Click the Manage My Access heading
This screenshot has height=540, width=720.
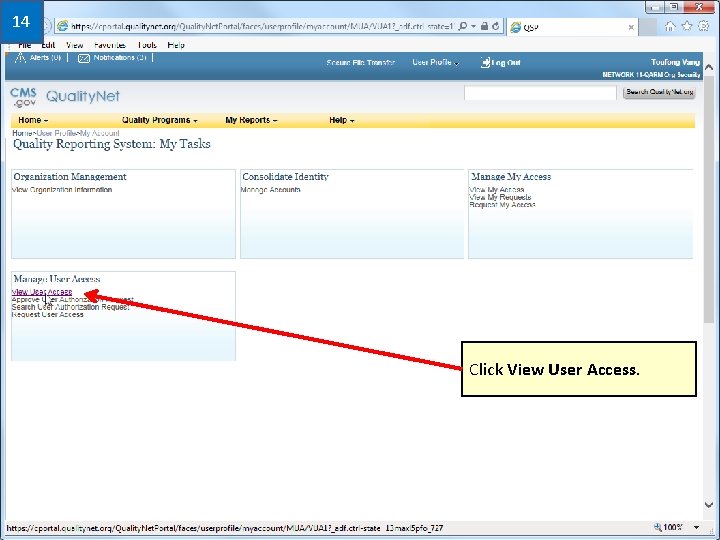(511, 177)
